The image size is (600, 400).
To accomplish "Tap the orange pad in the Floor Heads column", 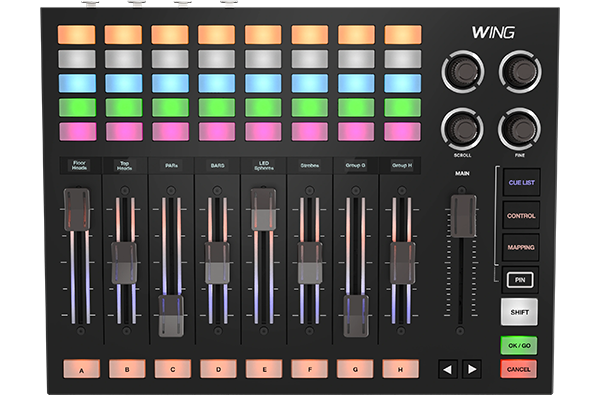I will (77, 34).
